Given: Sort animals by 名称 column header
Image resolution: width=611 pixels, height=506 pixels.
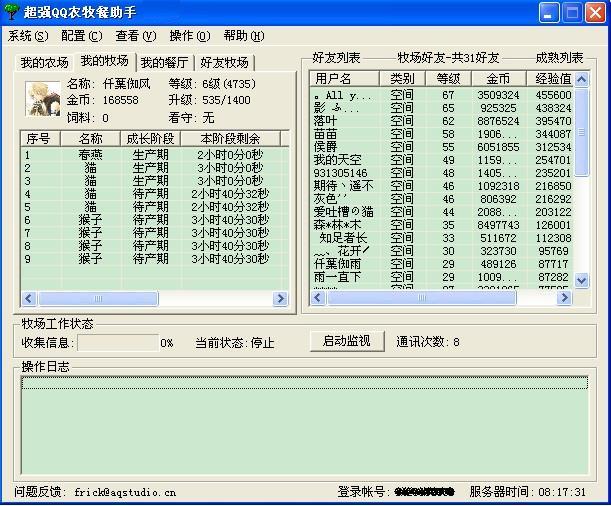Looking at the screenshot, I should [90, 139].
